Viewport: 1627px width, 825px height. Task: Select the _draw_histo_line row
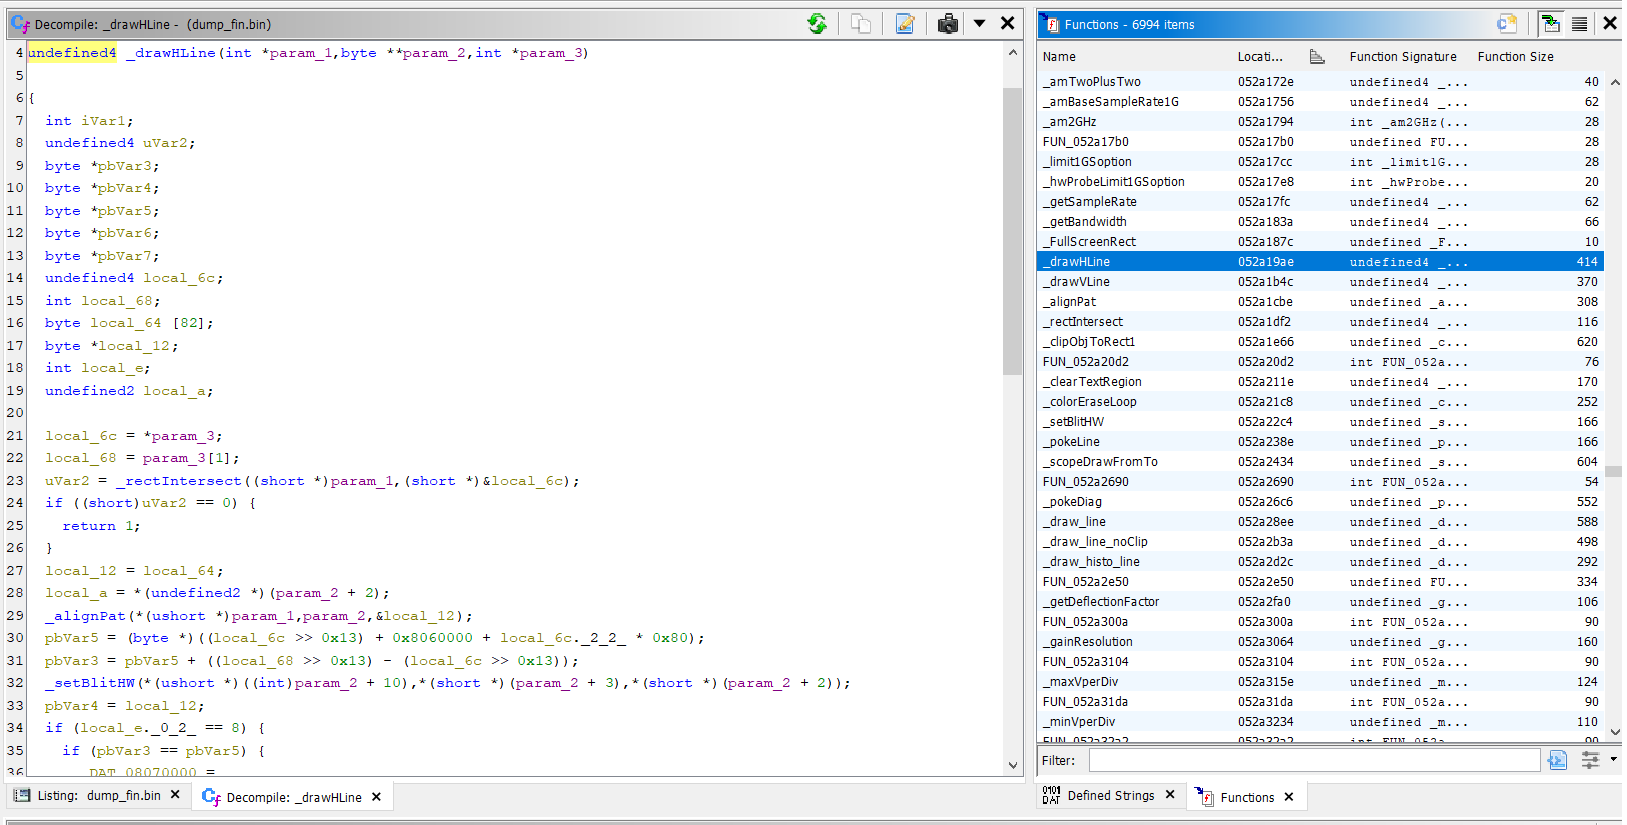[x=1320, y=562]
